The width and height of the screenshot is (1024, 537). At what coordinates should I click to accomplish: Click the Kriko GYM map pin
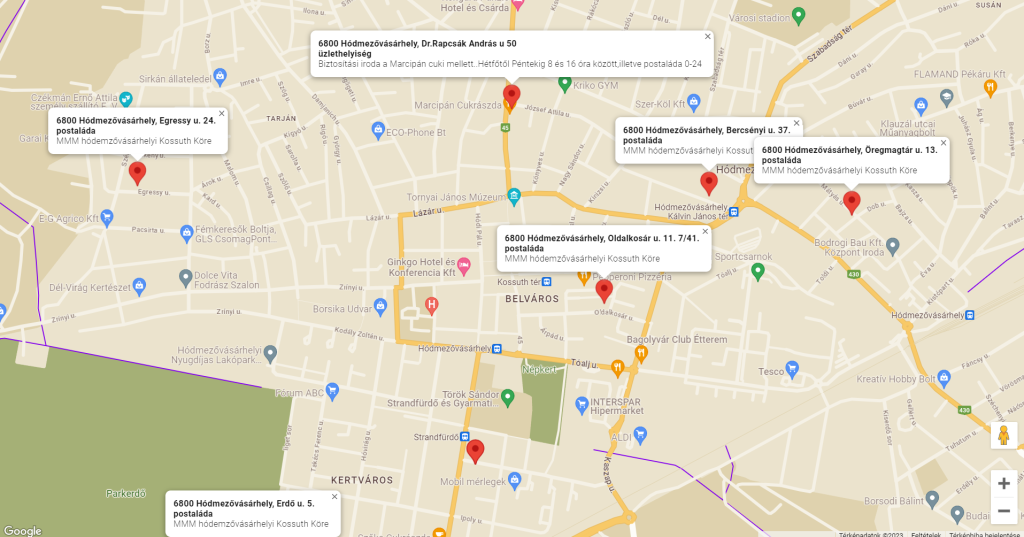tap(564, 85)
